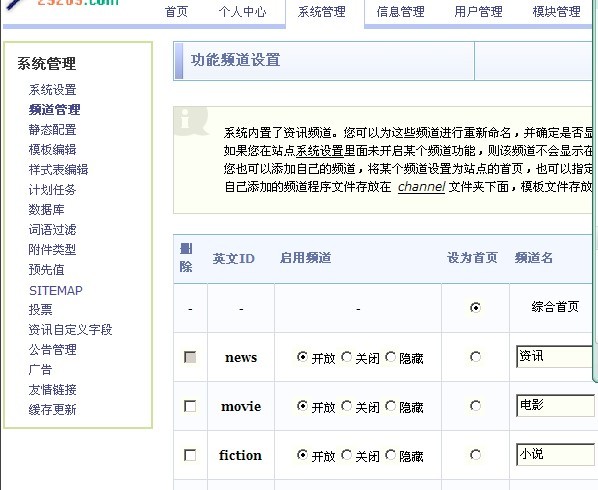Select 开放 radio for news channel
The height and width of the screenshot is (490, 598).
point(302,357)
